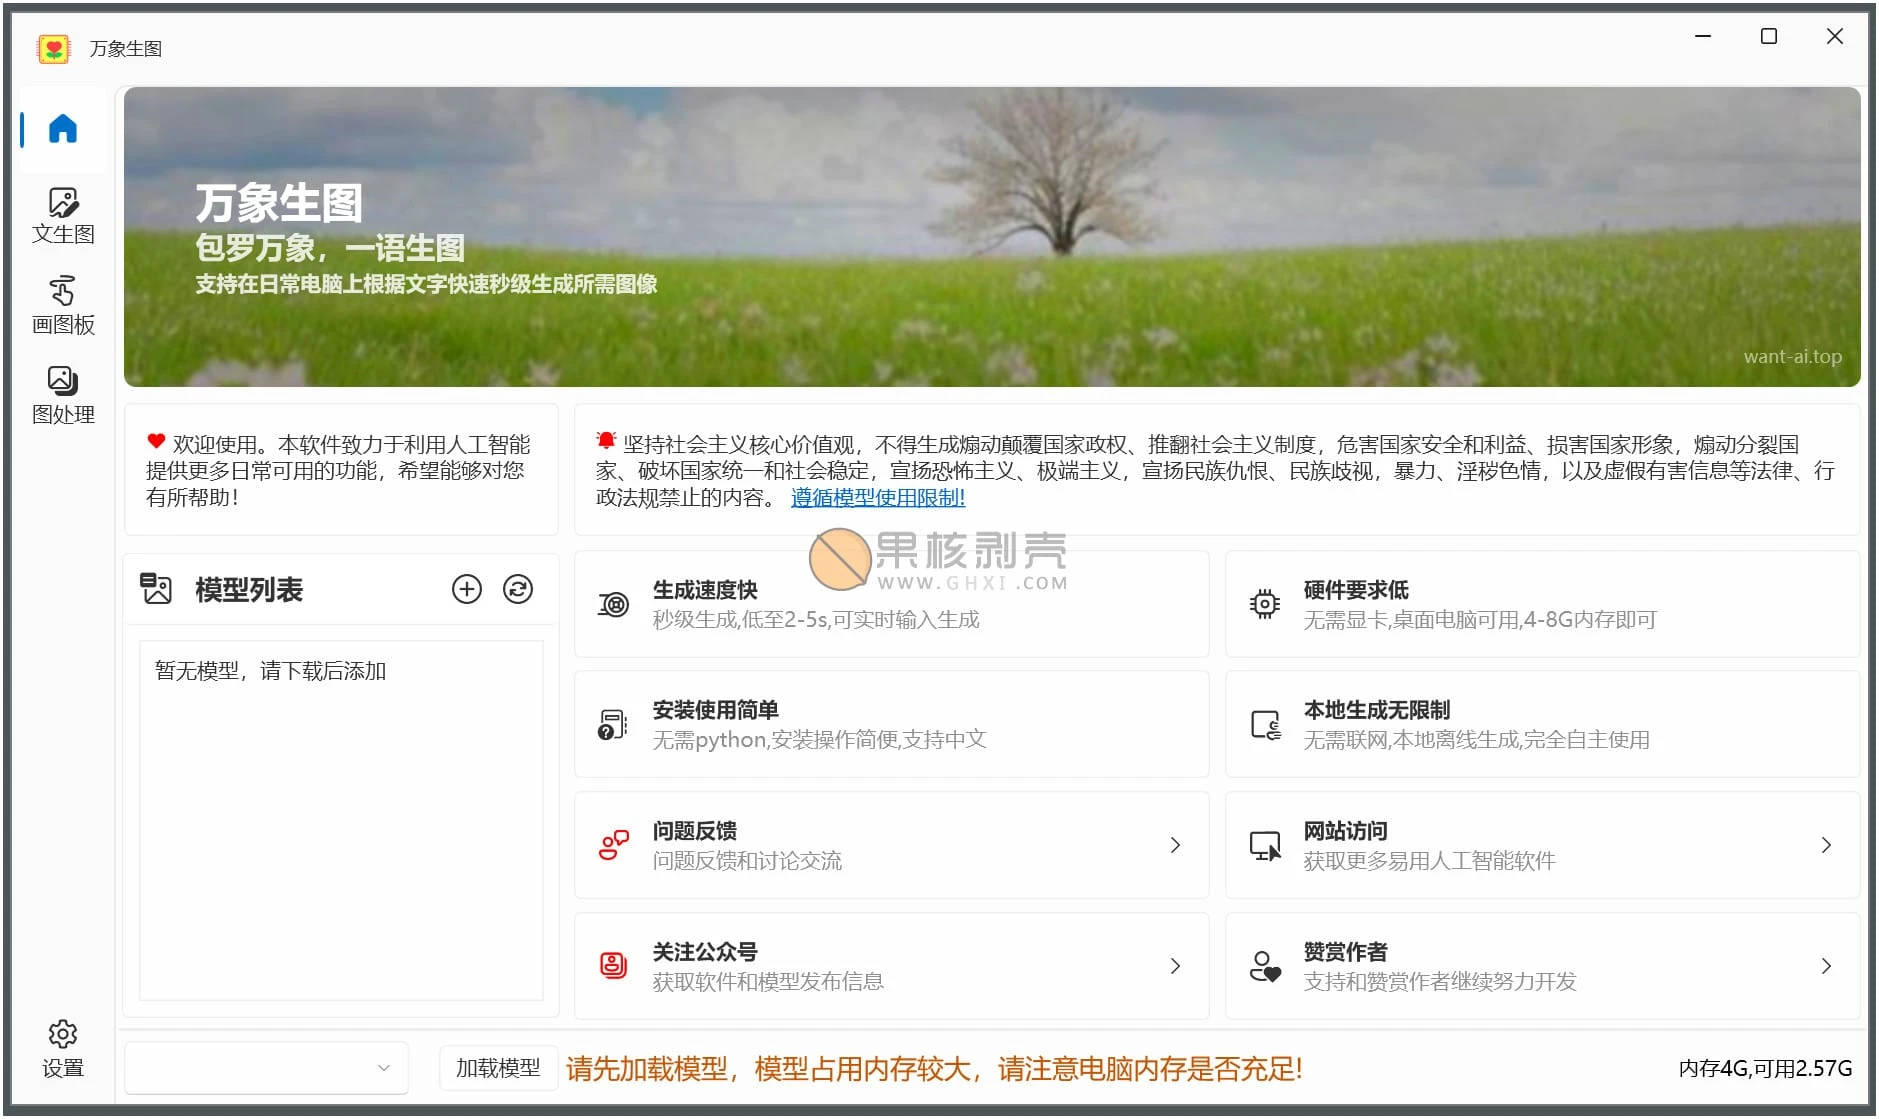
Task: Click the 网站访问 monitor icon
Action: [1264, 845]
